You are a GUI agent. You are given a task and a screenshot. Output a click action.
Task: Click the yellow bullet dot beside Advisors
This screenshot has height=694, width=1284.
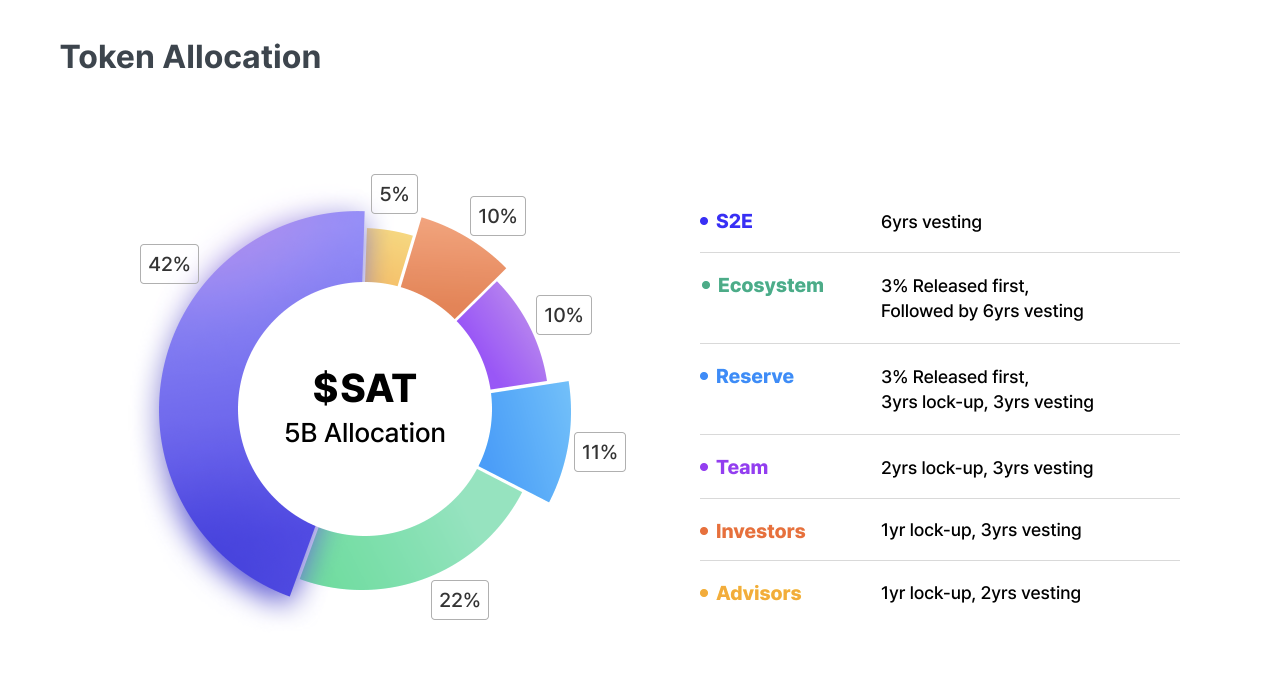704,593
